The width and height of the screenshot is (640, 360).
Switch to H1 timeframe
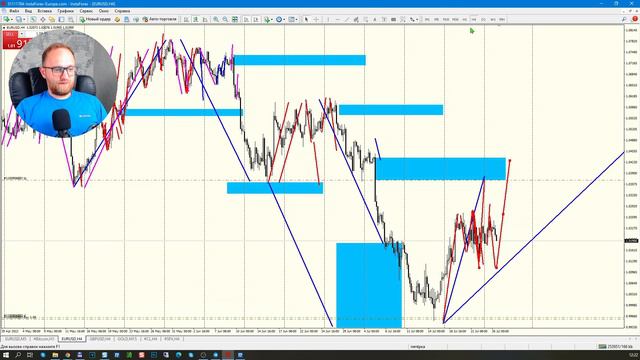click(464, 19)
